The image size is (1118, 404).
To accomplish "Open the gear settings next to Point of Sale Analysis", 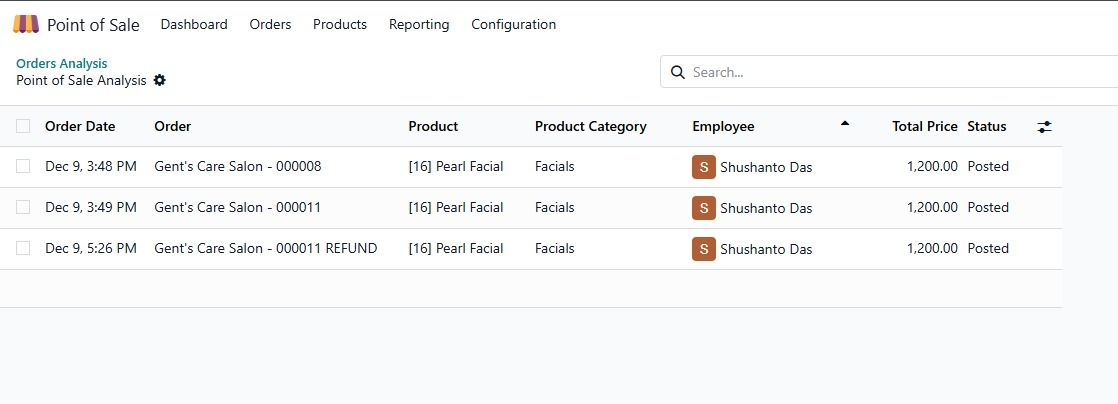I will pos(160,80).
